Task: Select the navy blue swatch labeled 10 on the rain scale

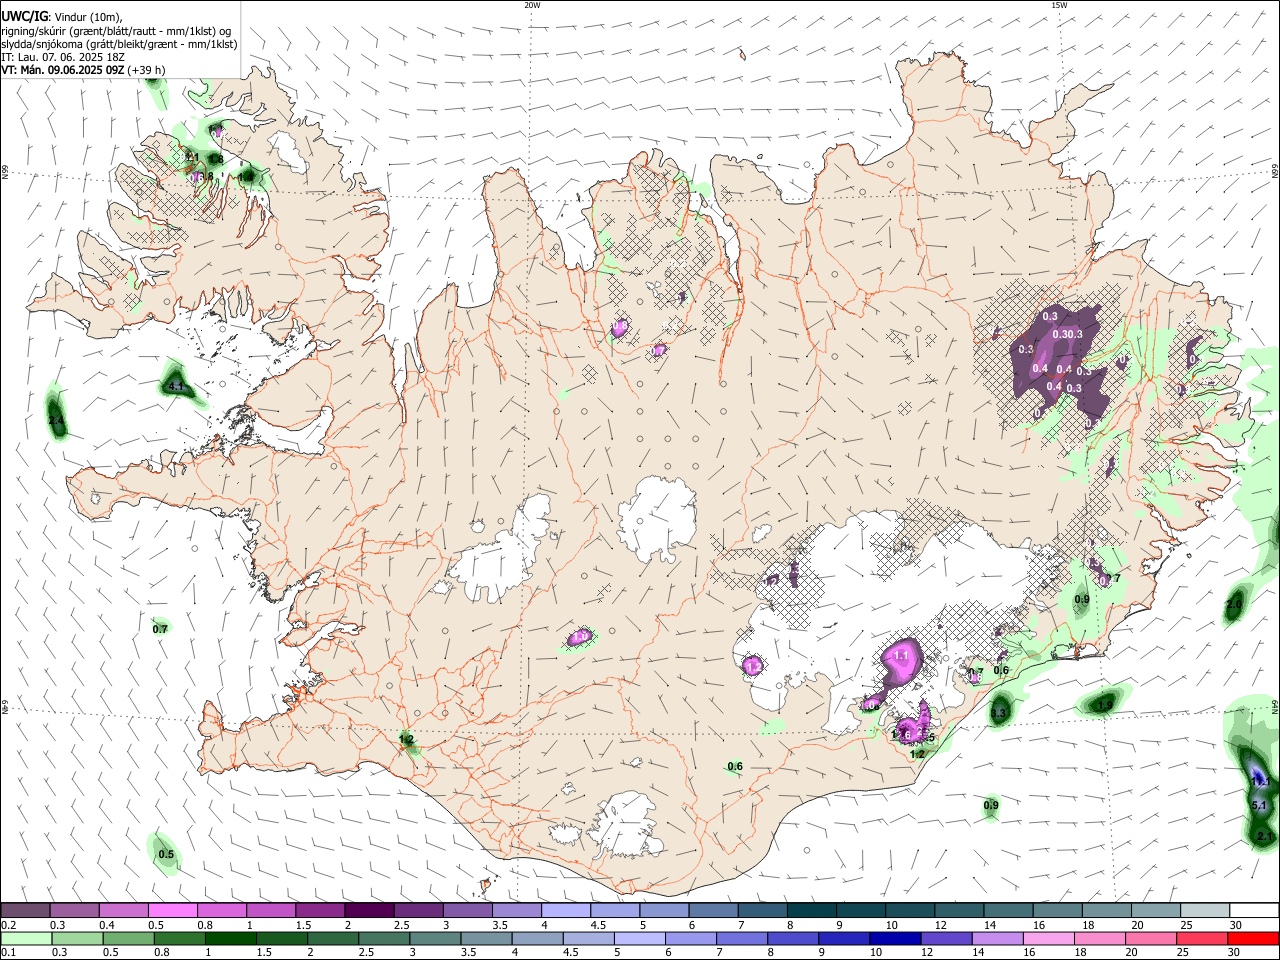Action: tap(895, 939)
